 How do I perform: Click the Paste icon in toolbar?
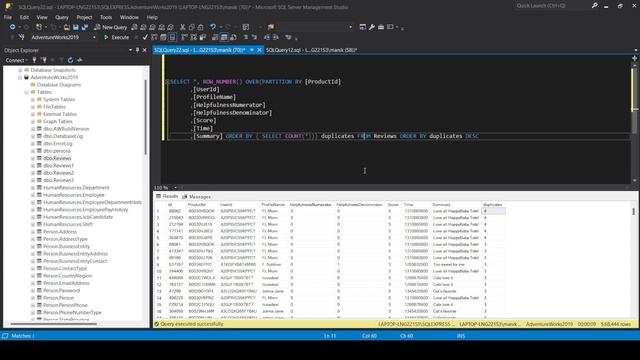click(x=200, y=27)
